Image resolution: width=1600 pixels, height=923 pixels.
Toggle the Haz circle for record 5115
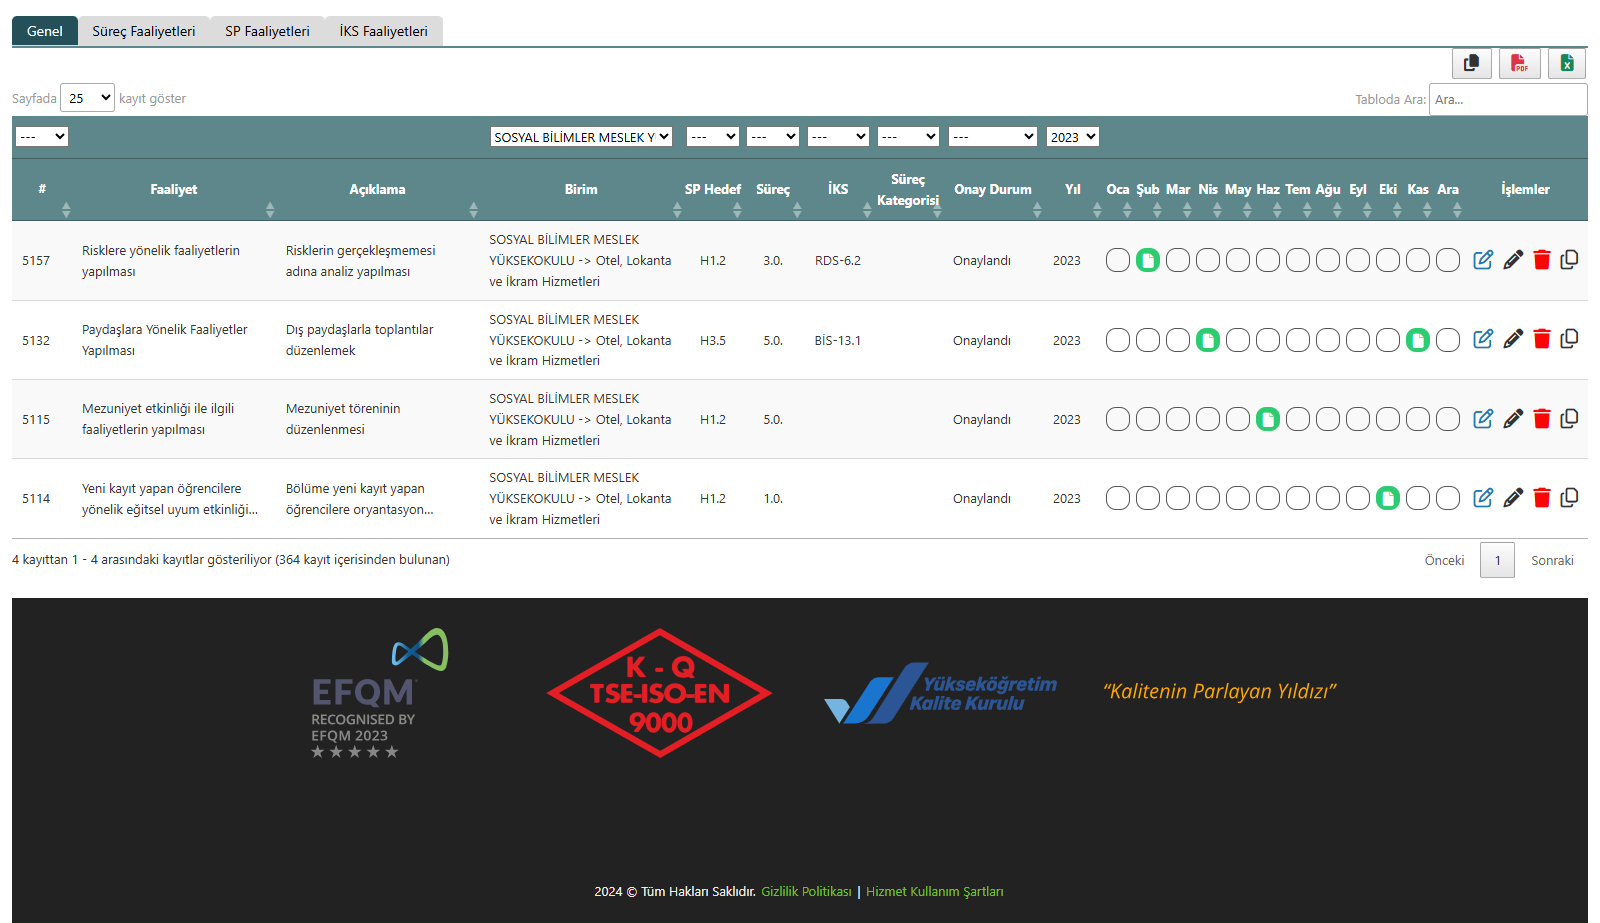(x=1268, y=419)
